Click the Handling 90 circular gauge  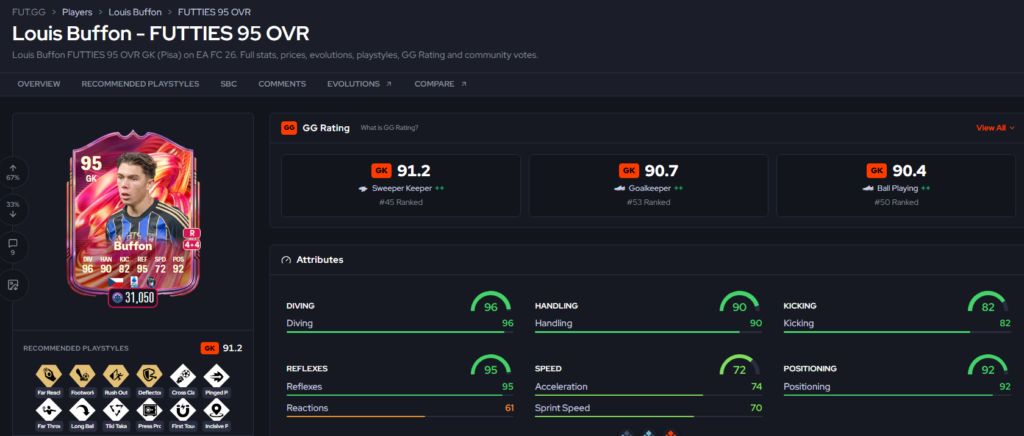click(x=739, y=304)
